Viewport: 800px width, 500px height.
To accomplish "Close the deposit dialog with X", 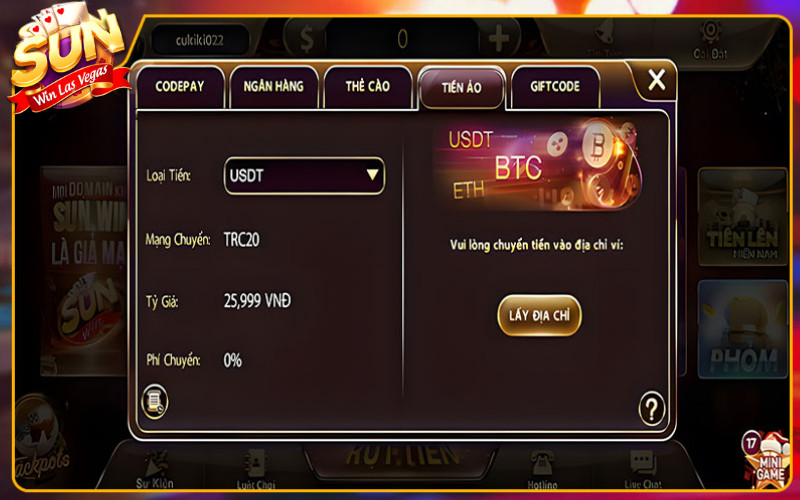I will click(x=656, y=80).
